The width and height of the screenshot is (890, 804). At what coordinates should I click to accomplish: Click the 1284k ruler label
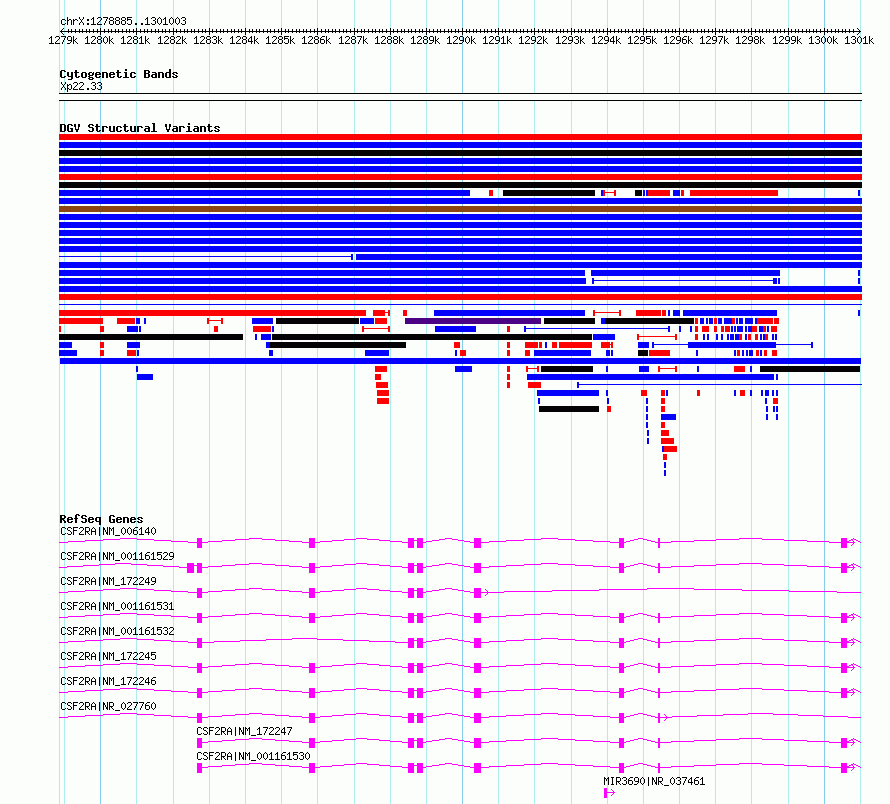(244, 40)
